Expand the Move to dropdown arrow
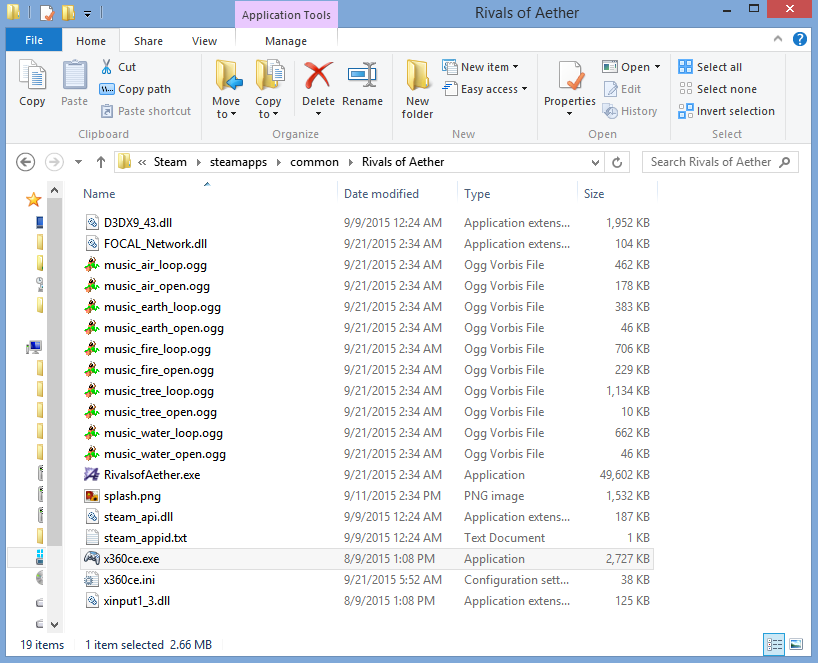This screenshot has width=818, height=663. [233, 114]
